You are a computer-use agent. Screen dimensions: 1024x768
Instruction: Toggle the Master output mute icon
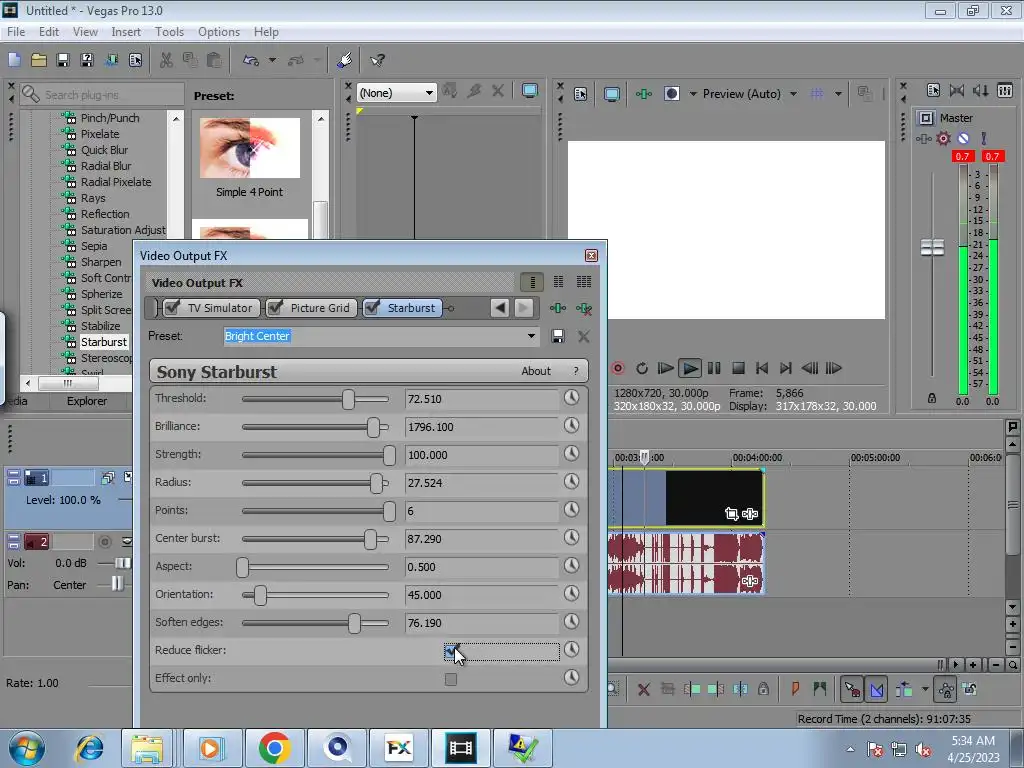(963, 138)
